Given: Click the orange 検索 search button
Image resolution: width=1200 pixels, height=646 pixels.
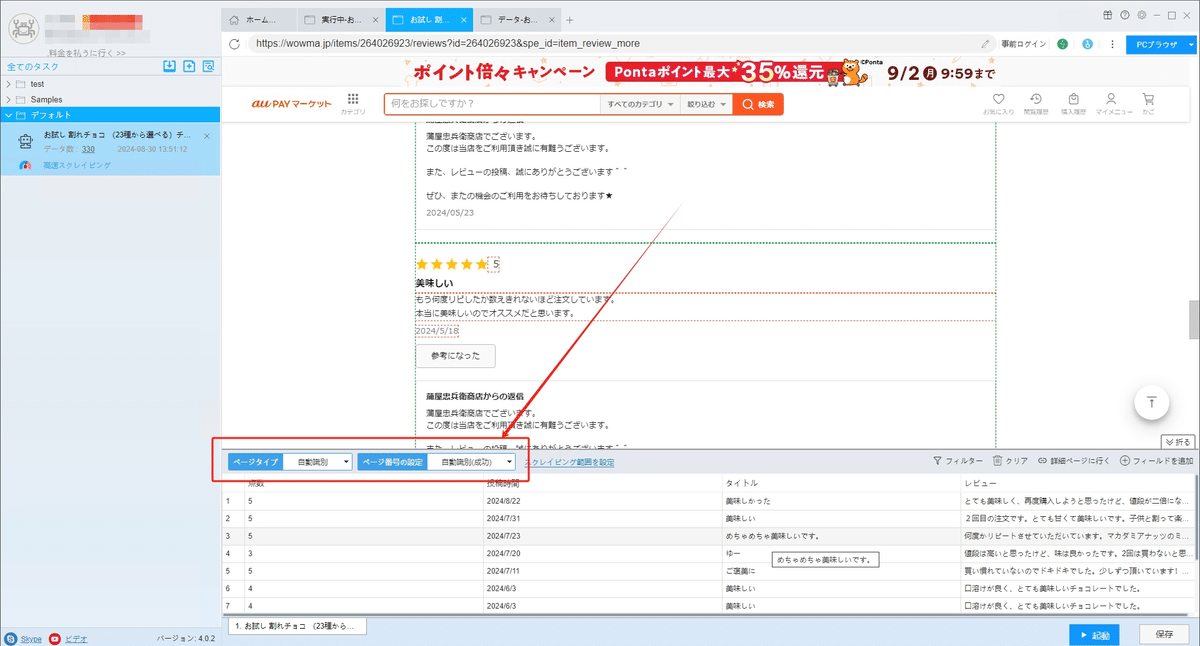Looking at the screenshot, I should click(758, 104).
